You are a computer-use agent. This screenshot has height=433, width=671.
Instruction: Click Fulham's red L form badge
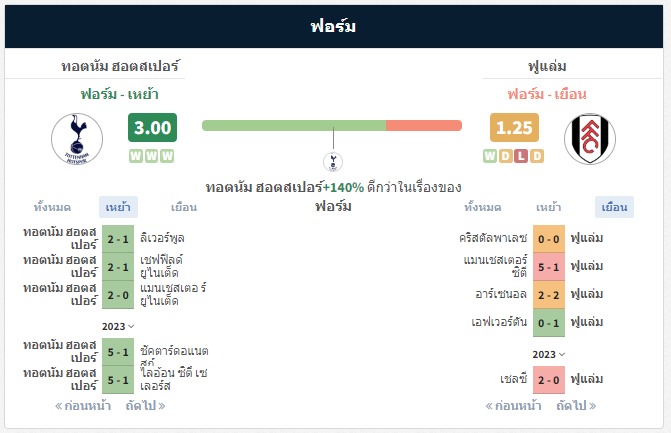[x=521, y=156]
